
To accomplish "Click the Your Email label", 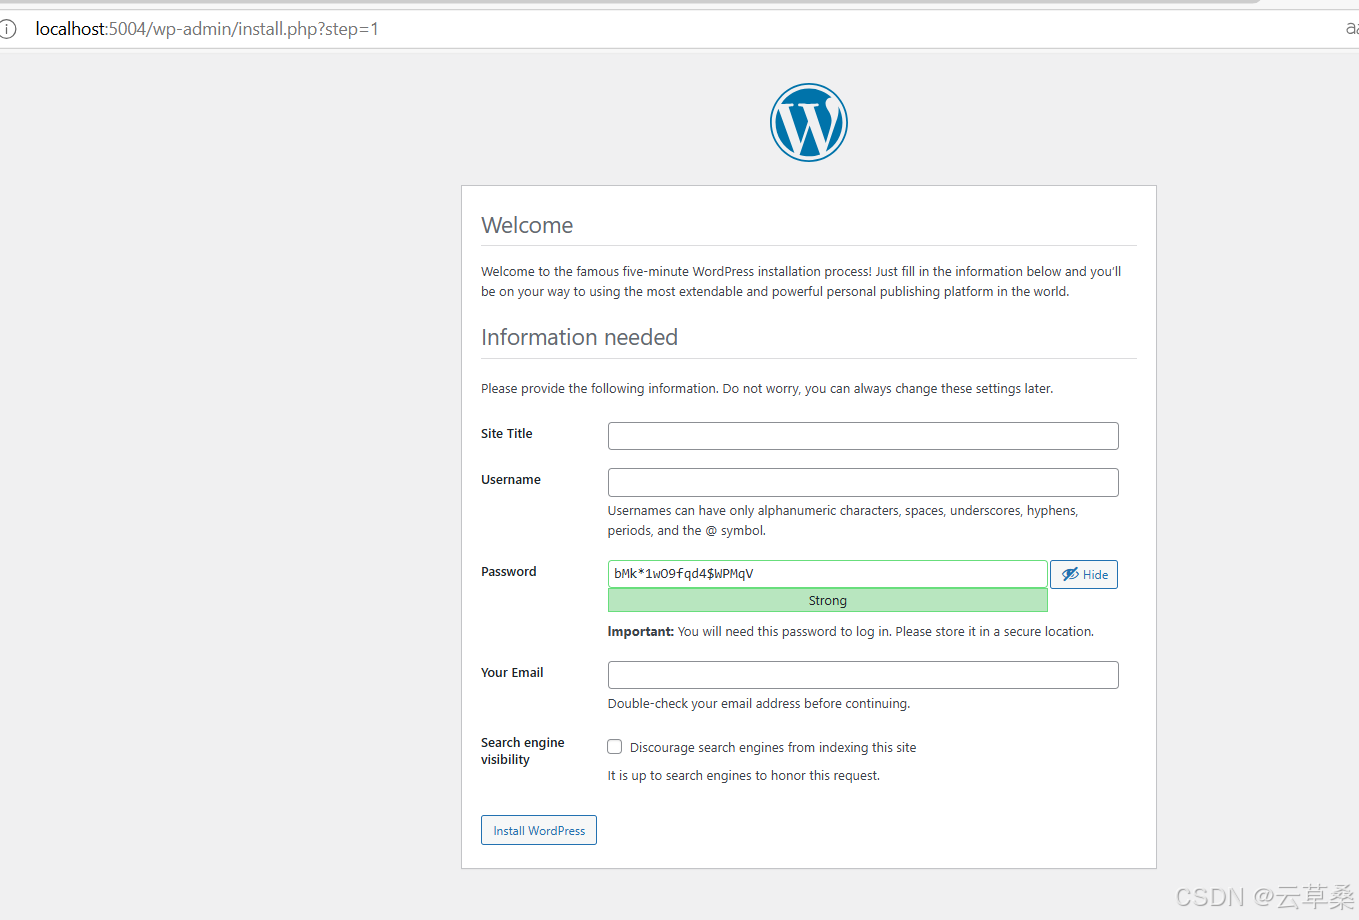I will (512, 672).
